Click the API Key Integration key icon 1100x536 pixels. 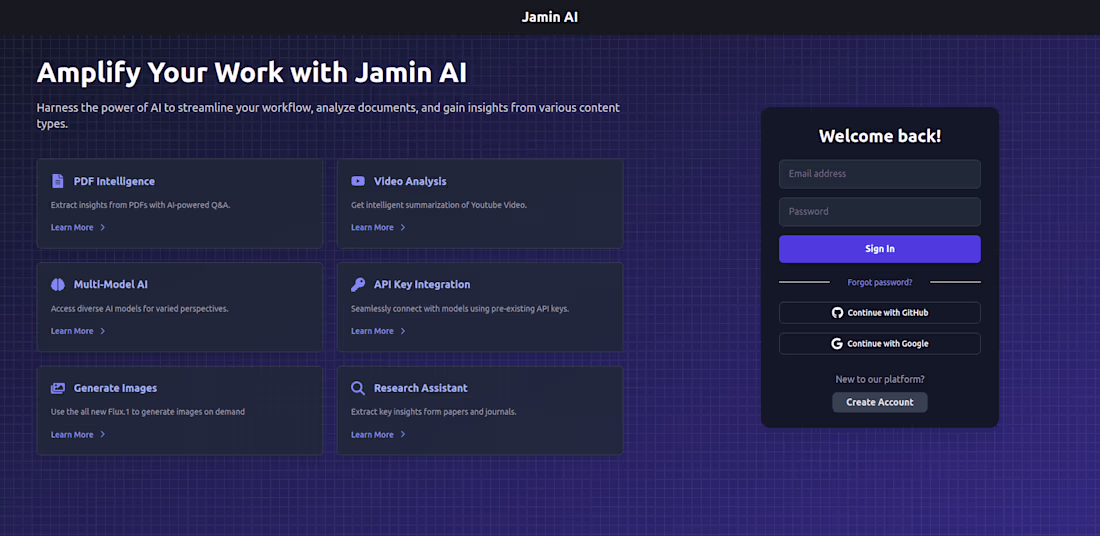pos(358,285)
